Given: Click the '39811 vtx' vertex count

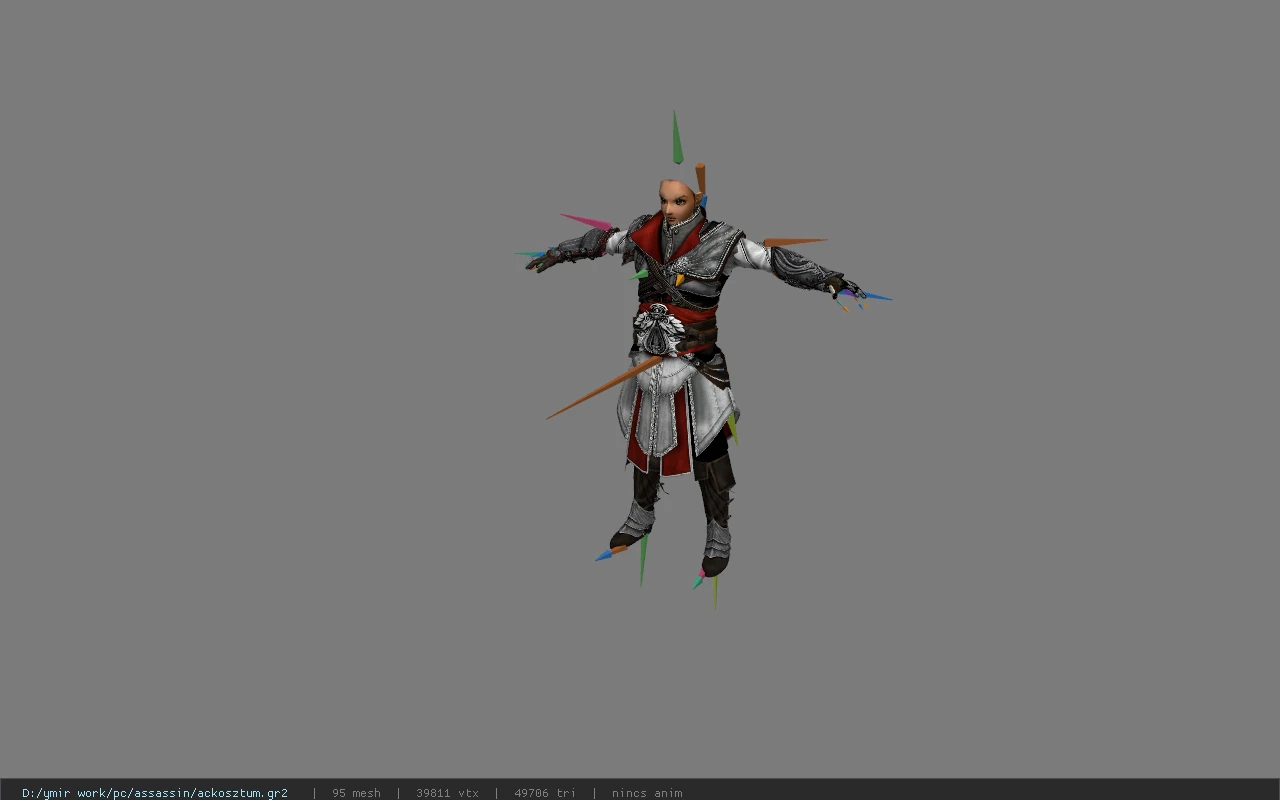Looking at the screenshot, I should [x=447, y=793].
